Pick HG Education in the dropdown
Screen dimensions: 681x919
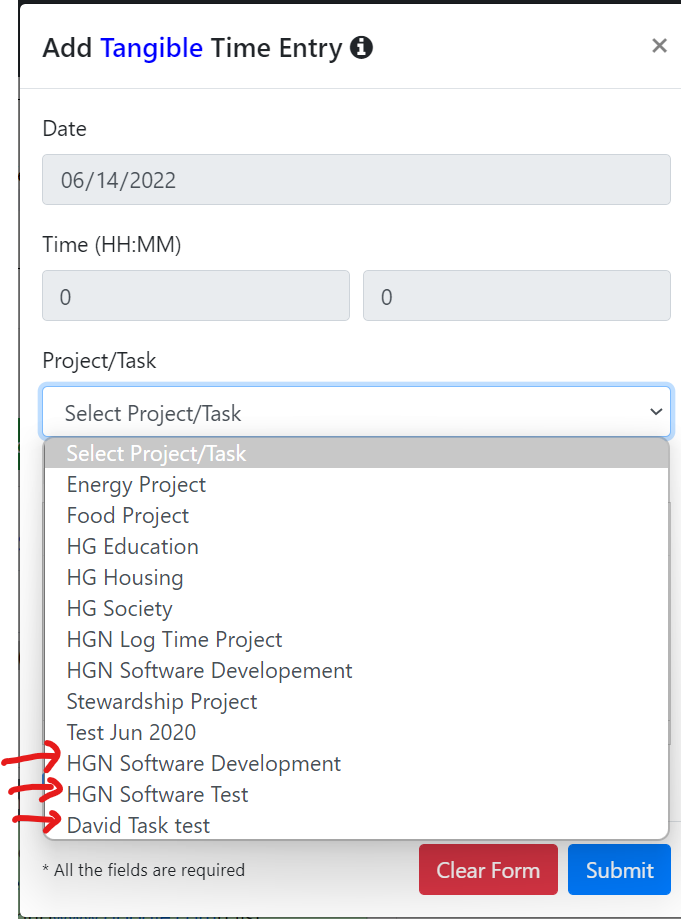356,547
